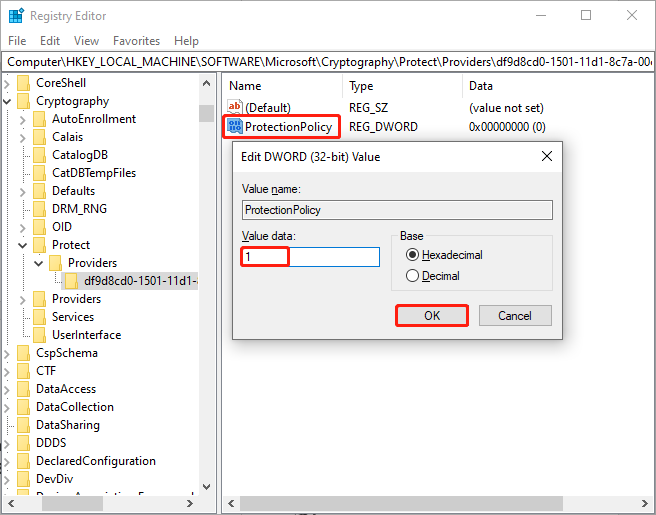Expand the Calais key
Image resolution: width=656 pixels, height=515 pixels.
click(x=23, y=138)
